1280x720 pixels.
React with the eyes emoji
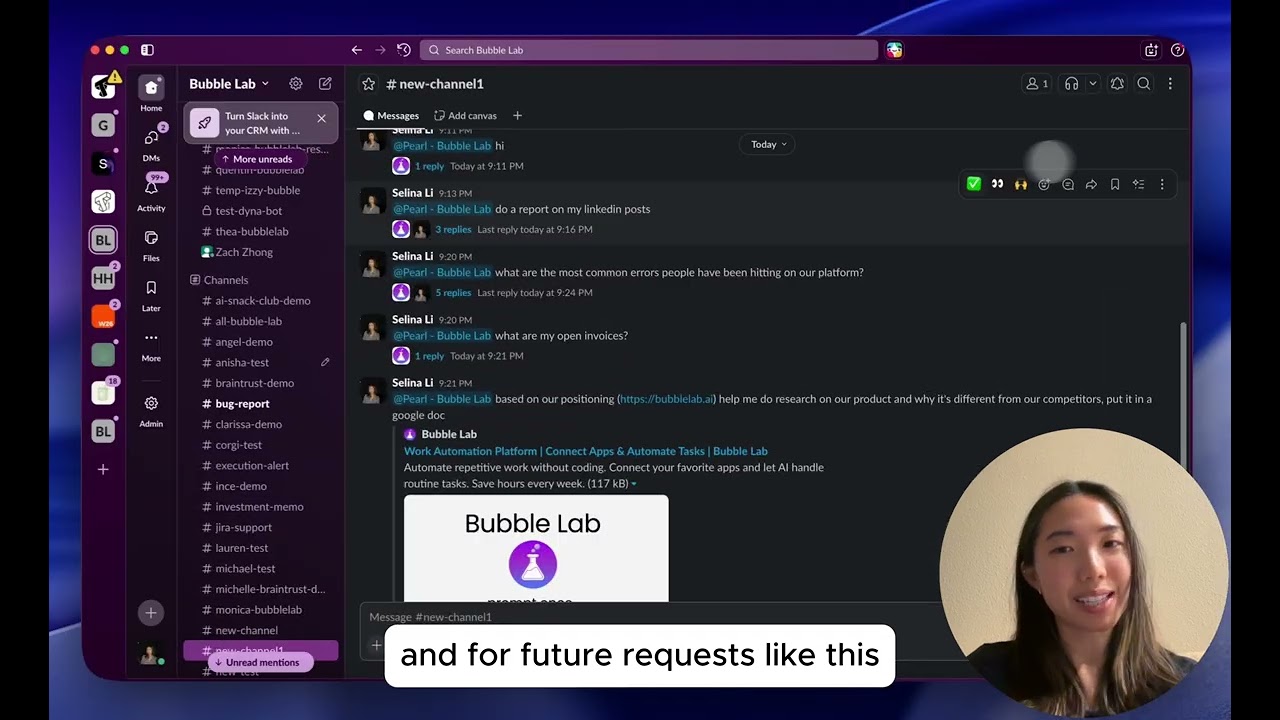pyautogui.click(x=997, y=184)
